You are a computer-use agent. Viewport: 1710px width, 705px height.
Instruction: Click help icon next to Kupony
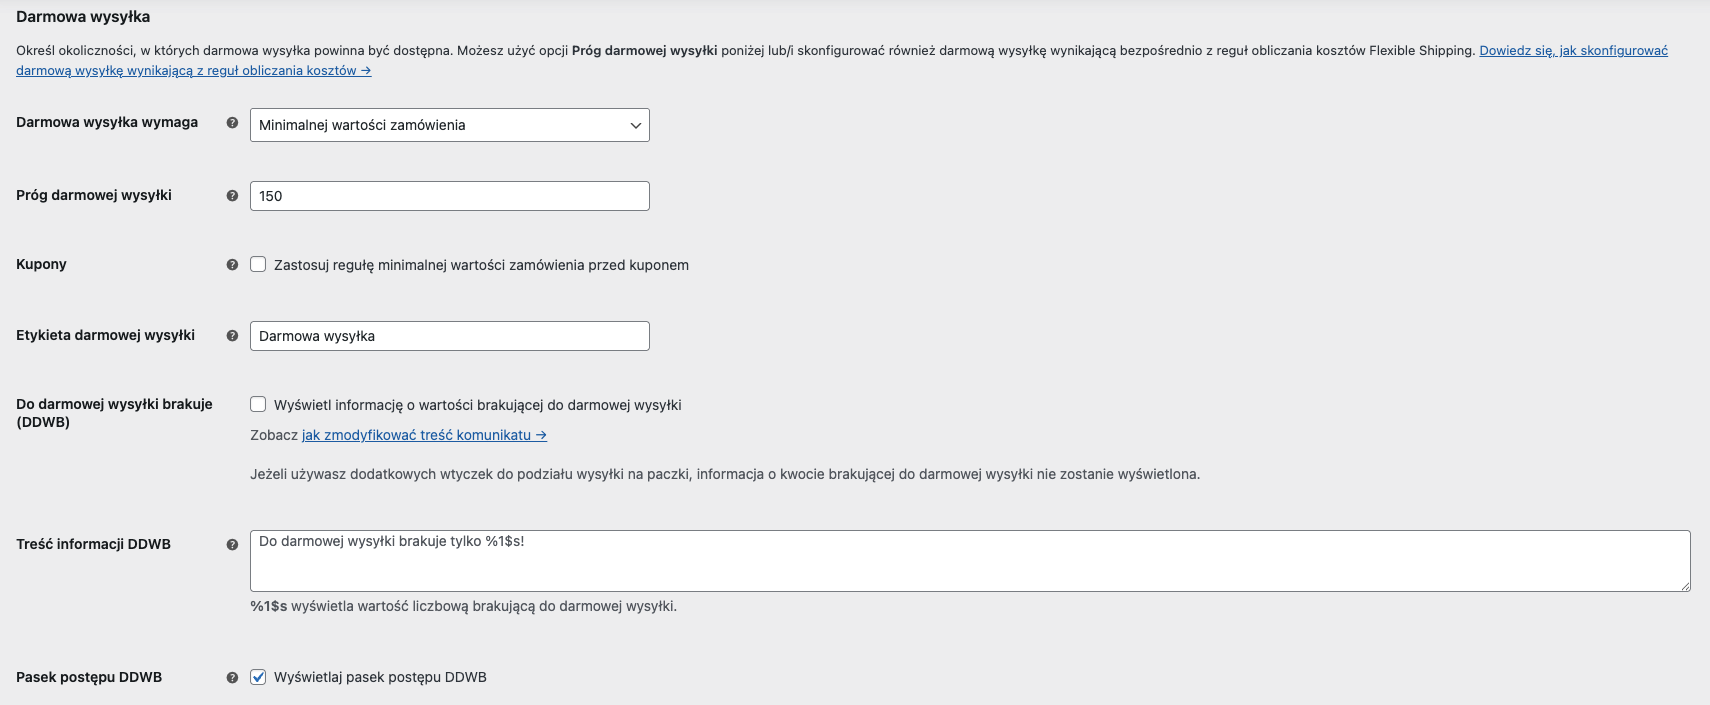coord(232,265)
